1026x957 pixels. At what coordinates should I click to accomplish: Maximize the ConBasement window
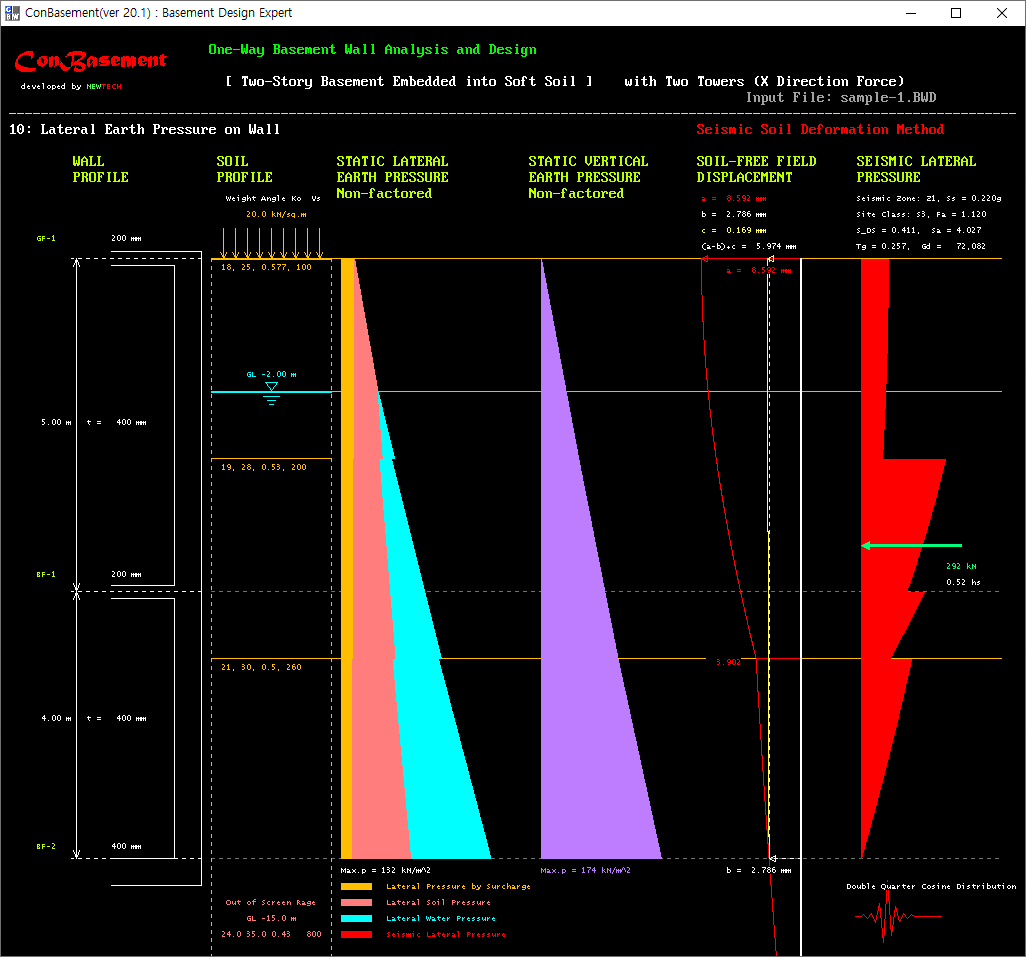[956, 13]
